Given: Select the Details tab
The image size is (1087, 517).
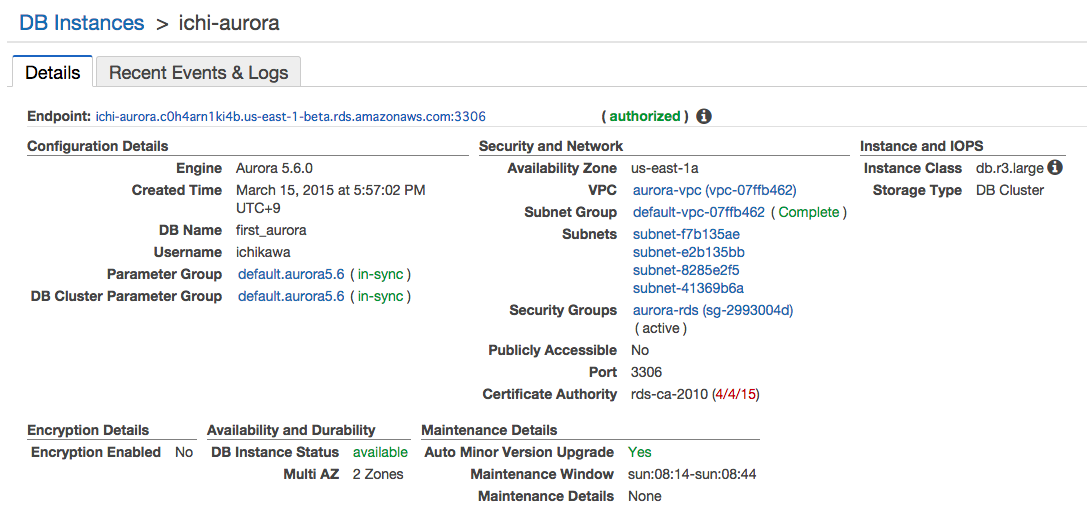Looking at the screenshot, I should tap(52, 72).
